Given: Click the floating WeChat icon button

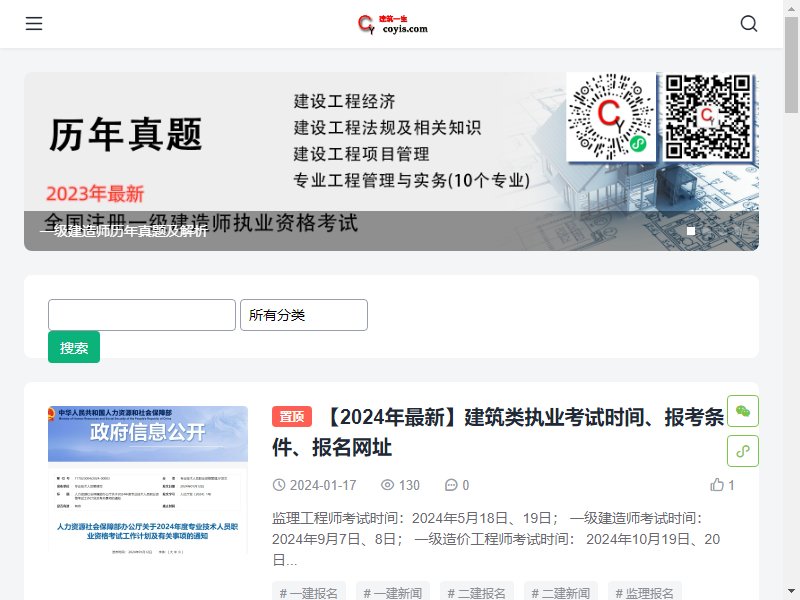Looking at the screenshot, I should (x=743, y=411).
